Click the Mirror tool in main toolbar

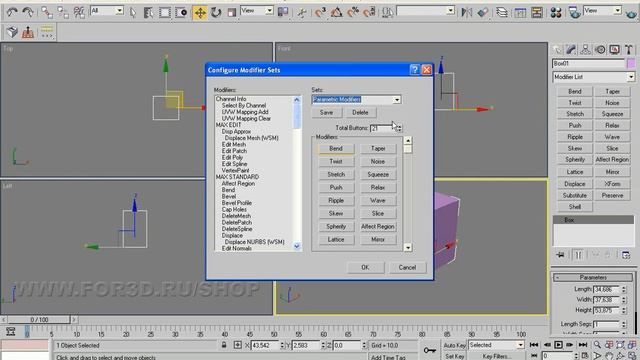pos(467,12)
